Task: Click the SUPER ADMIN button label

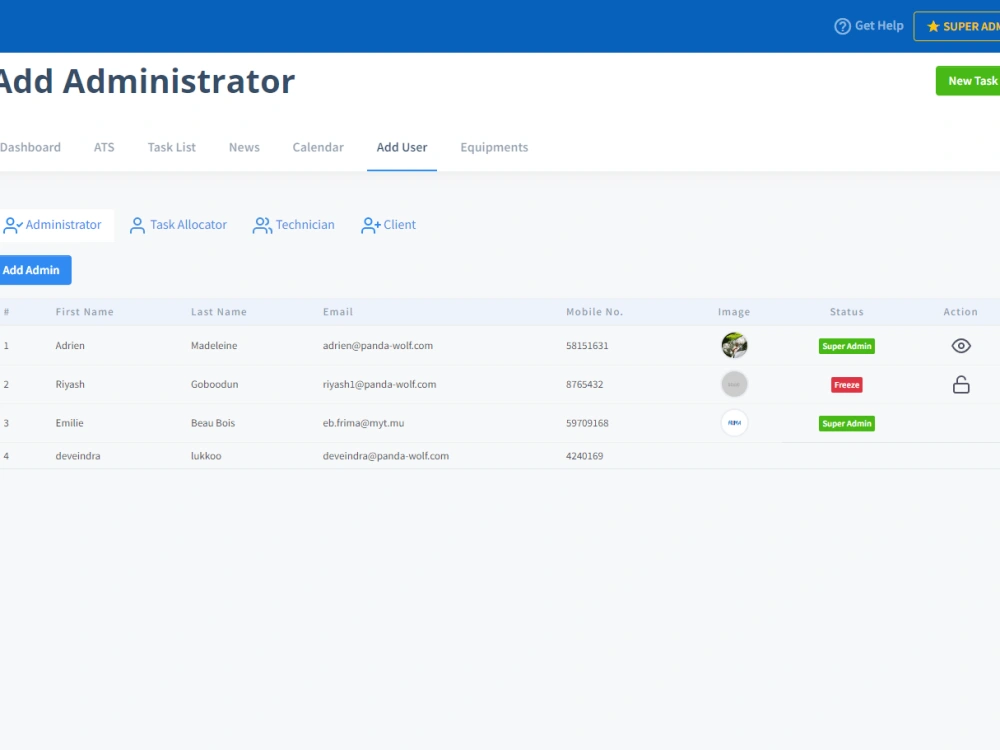Action: [971, 26]
